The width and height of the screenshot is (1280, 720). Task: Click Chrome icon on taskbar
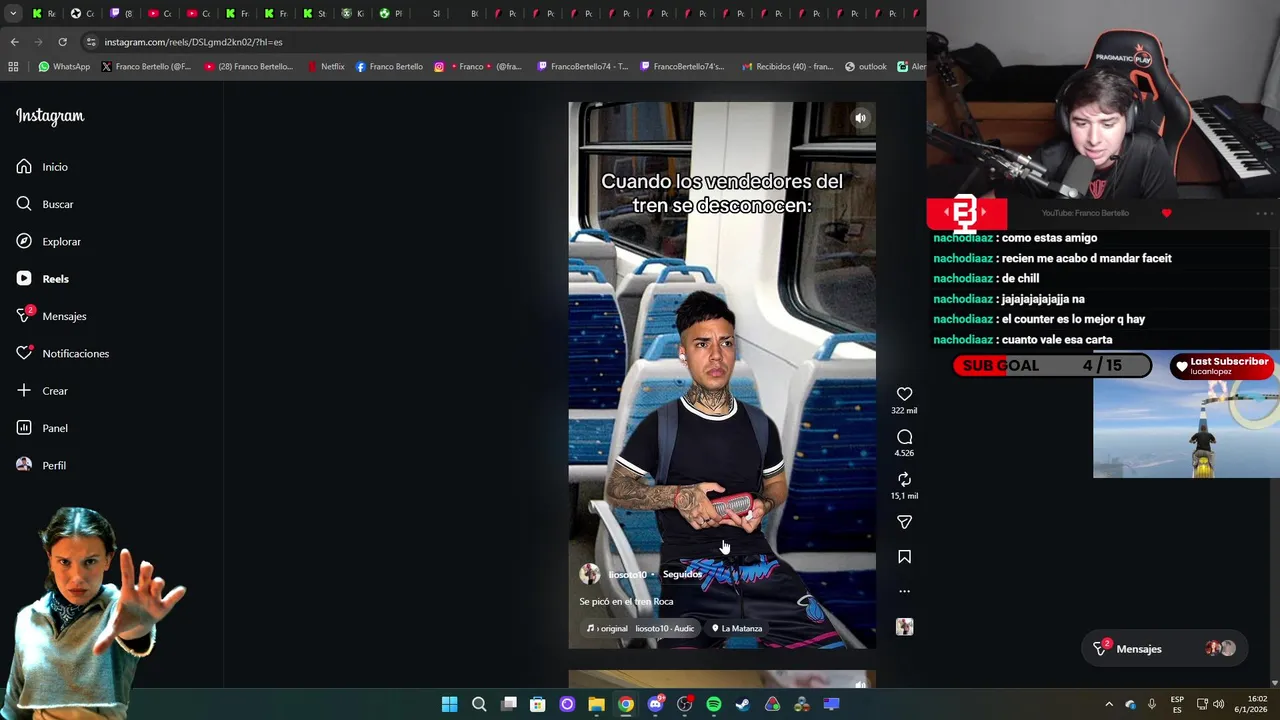(626, 704)
